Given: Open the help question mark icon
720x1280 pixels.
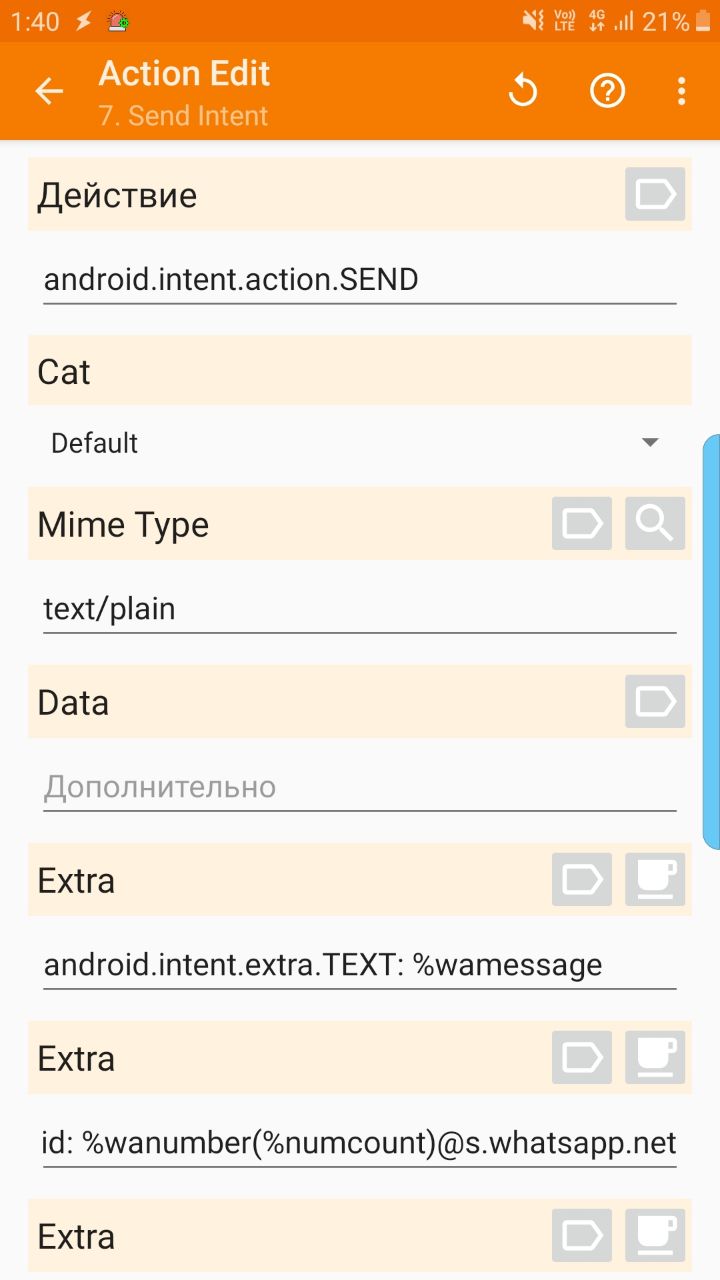Looking at the screenshot, I should pyautogui.click(x=607, y=92).
